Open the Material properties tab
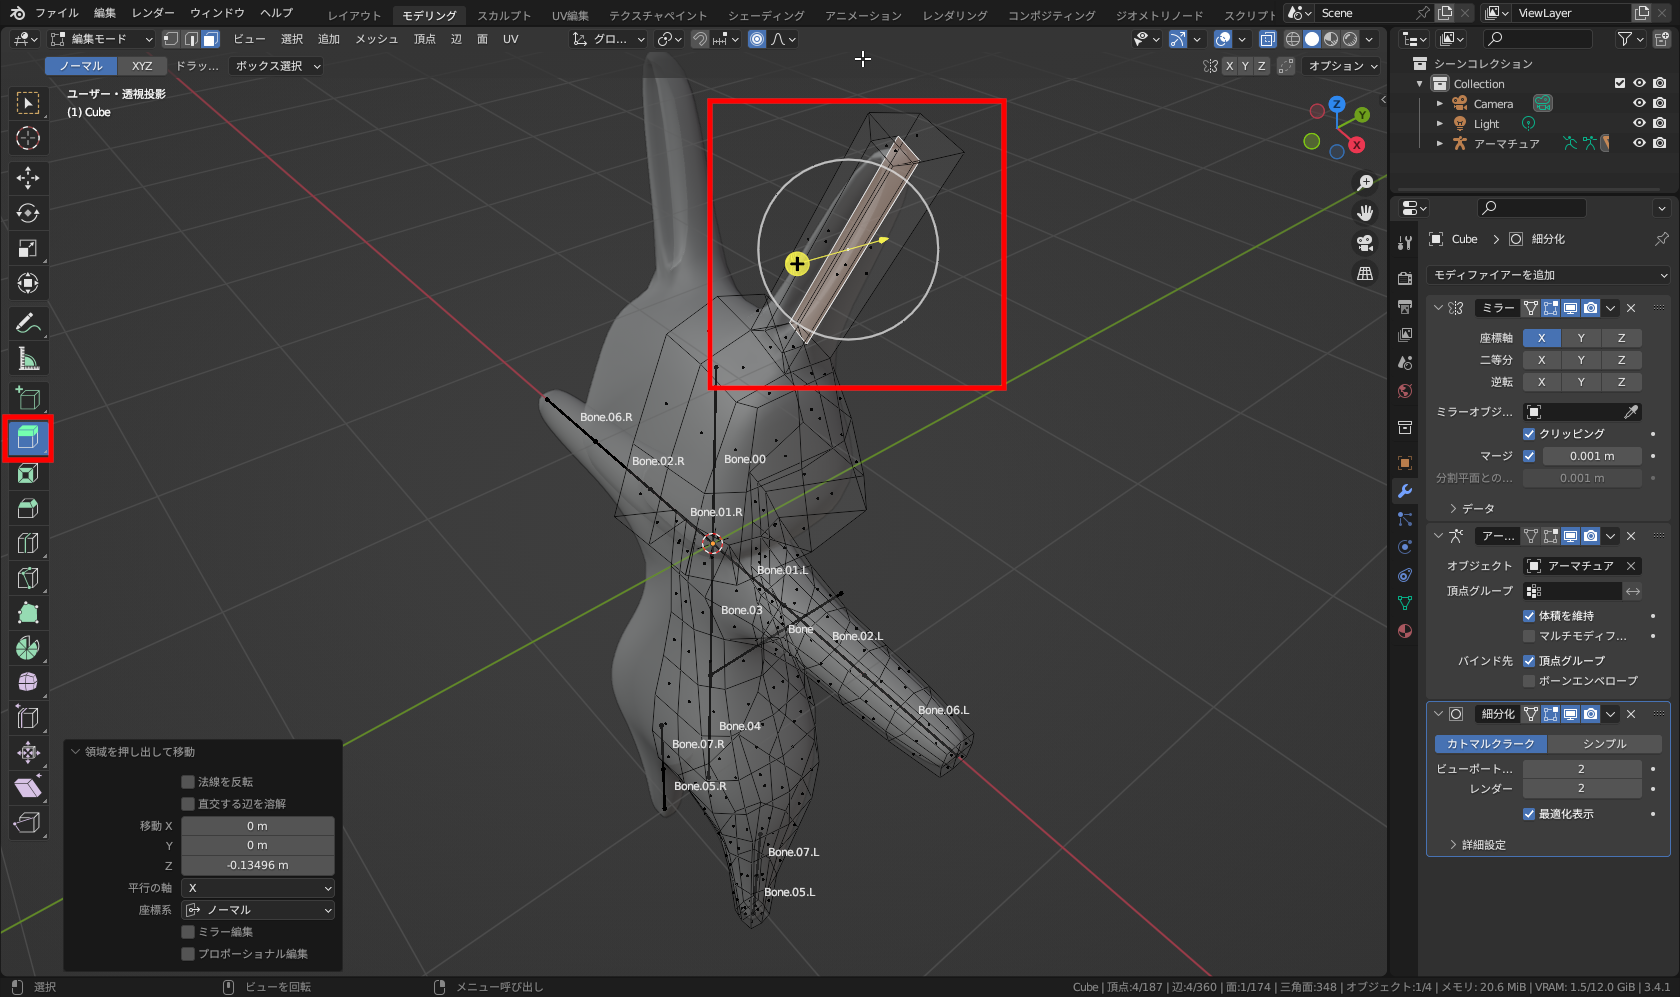 click(x=1405, y=631)
